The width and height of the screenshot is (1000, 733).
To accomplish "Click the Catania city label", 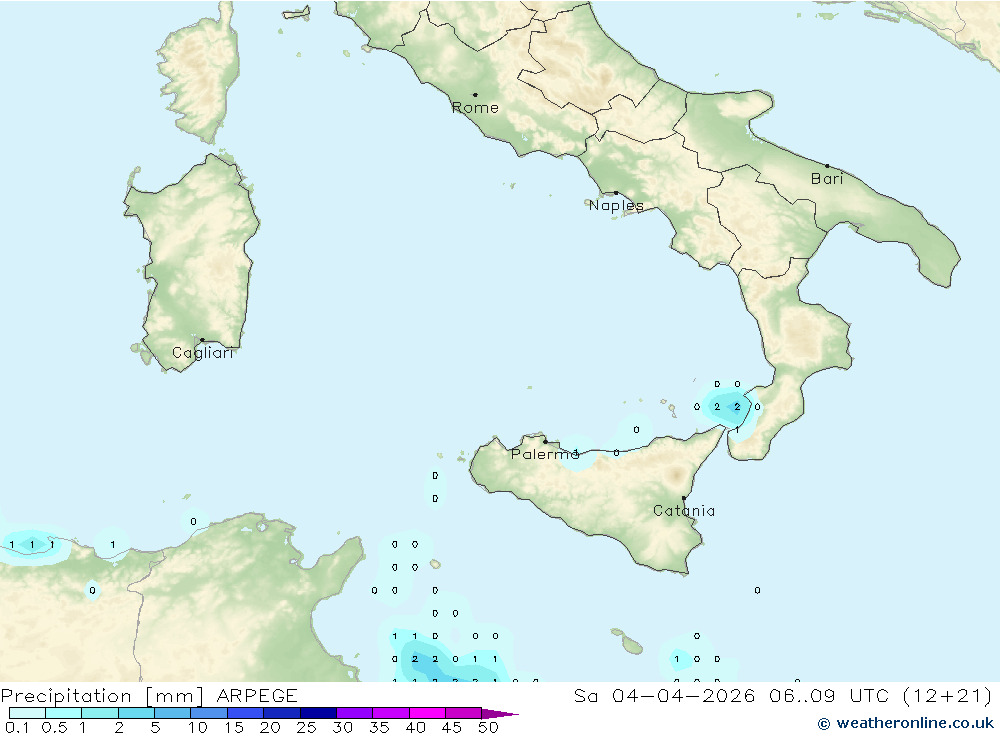I will [x=684, y=511].
